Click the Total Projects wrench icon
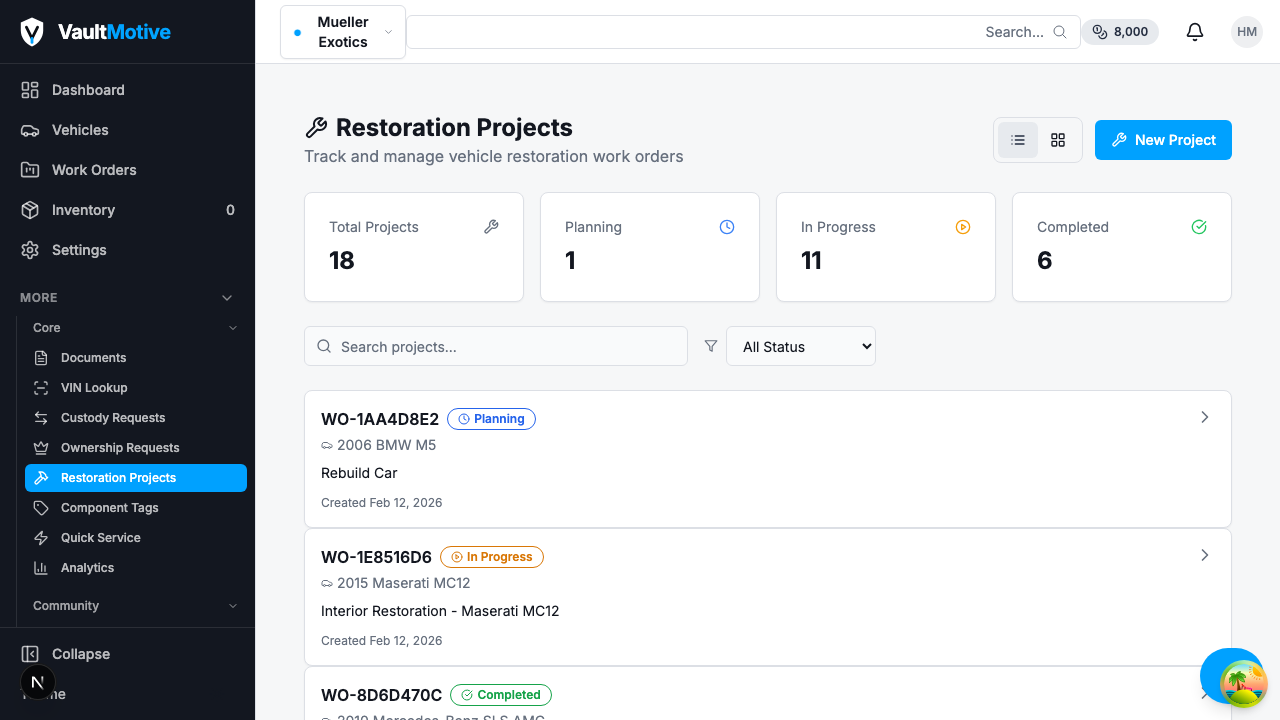The width and height of the screenshot is (1280, 720). (491, 227)
